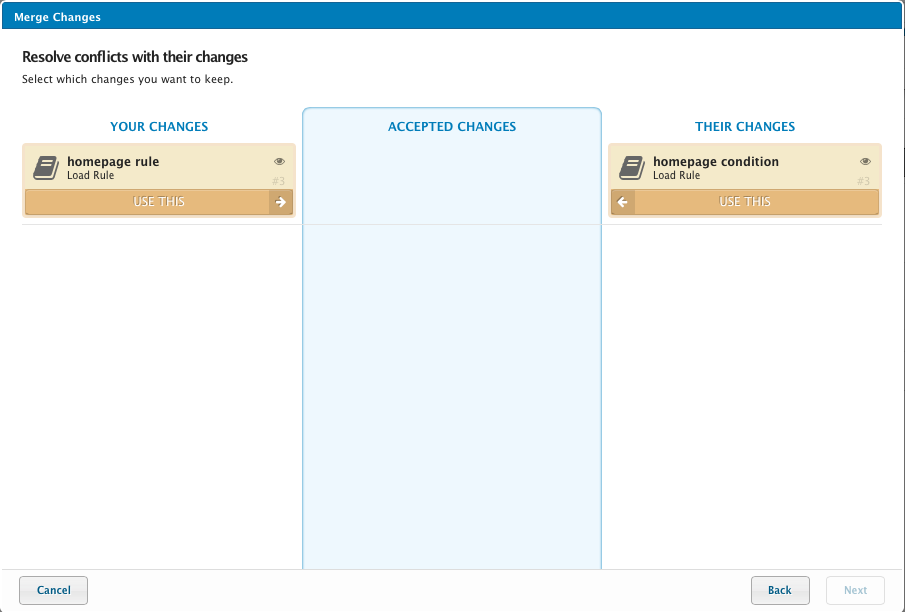Preview homepage rule using its eye icon
This screenshot has height=612, width=905.
click(279, 161)
